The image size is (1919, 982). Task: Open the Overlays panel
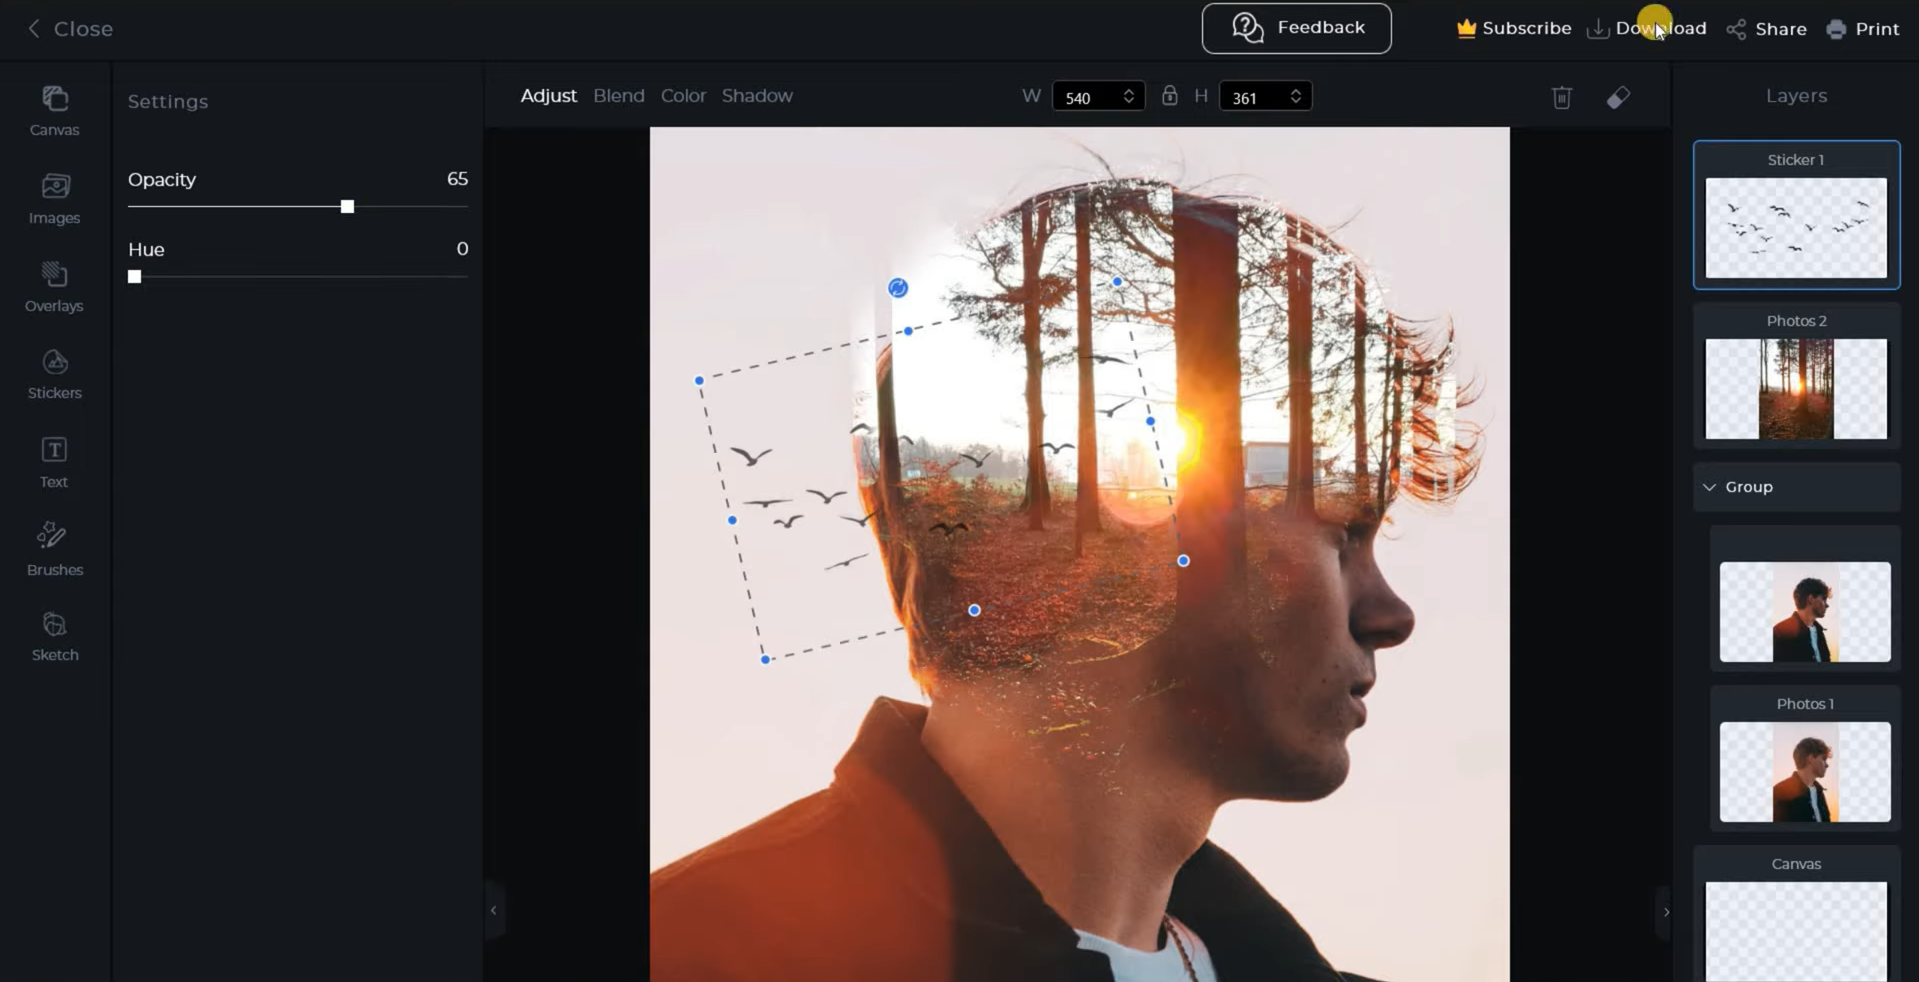coord(53,286)
